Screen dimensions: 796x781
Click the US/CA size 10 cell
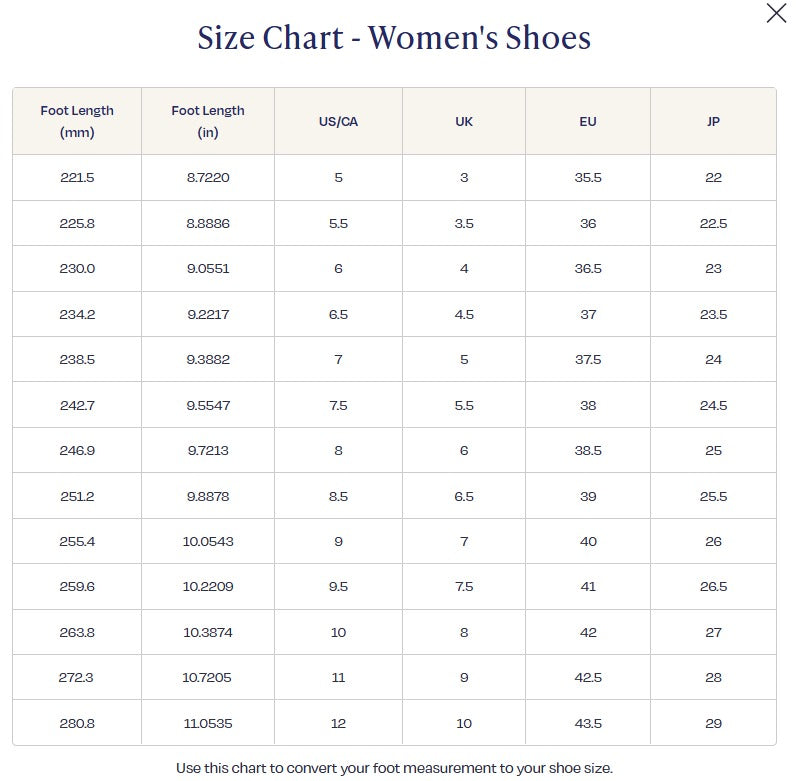tap(338, 633)
